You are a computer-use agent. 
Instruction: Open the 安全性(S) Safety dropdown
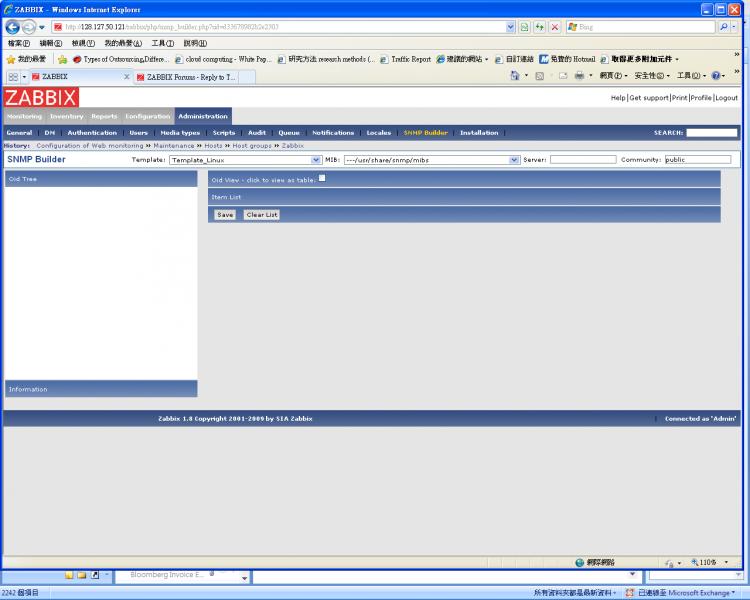pos(652,76)
